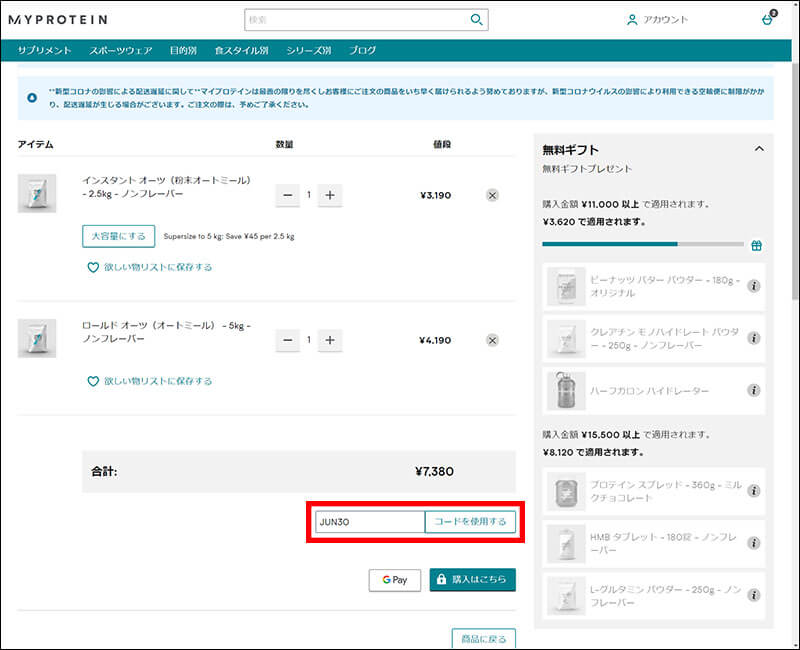Click the ハーフガロン ハイドレーター bottle thumbnail
This screenshot has width=800, height=650.
click(566, 390)
